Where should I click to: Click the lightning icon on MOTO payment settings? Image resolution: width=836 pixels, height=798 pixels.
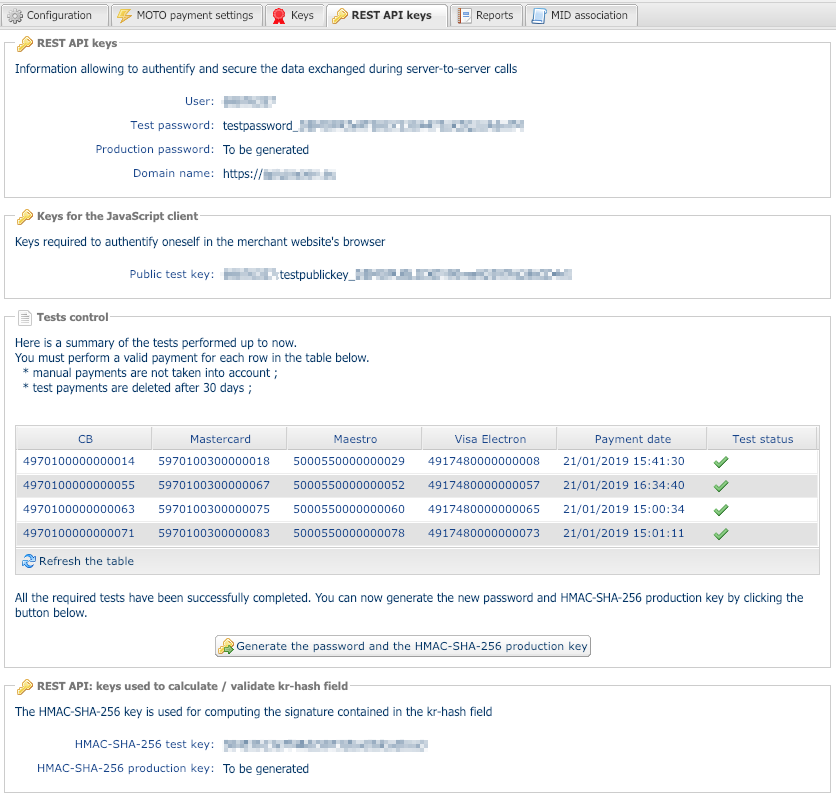[x=124, y=16]
